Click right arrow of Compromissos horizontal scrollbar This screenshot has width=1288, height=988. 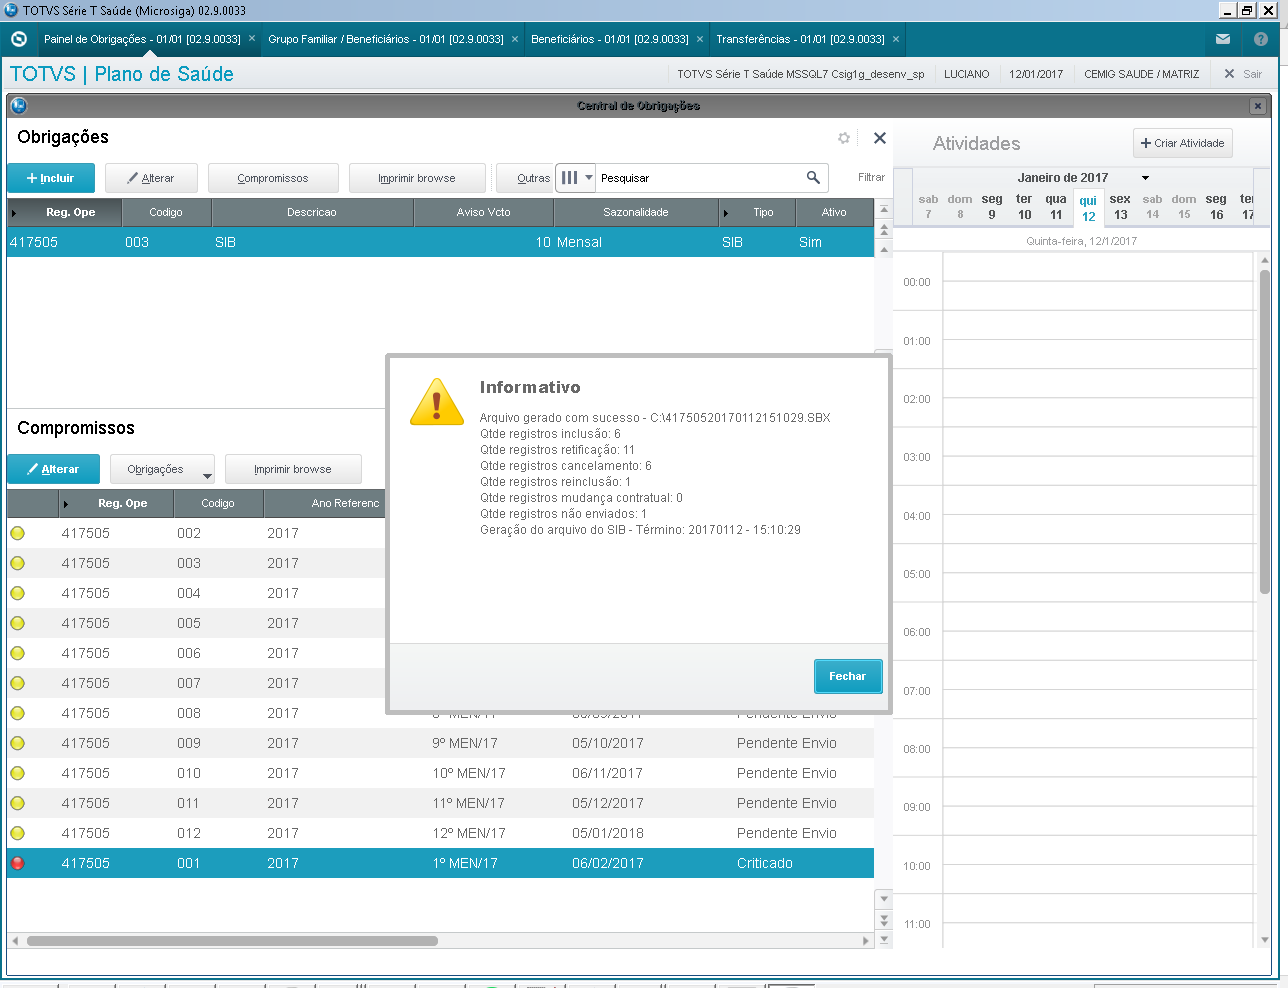[x=866, y=941]
